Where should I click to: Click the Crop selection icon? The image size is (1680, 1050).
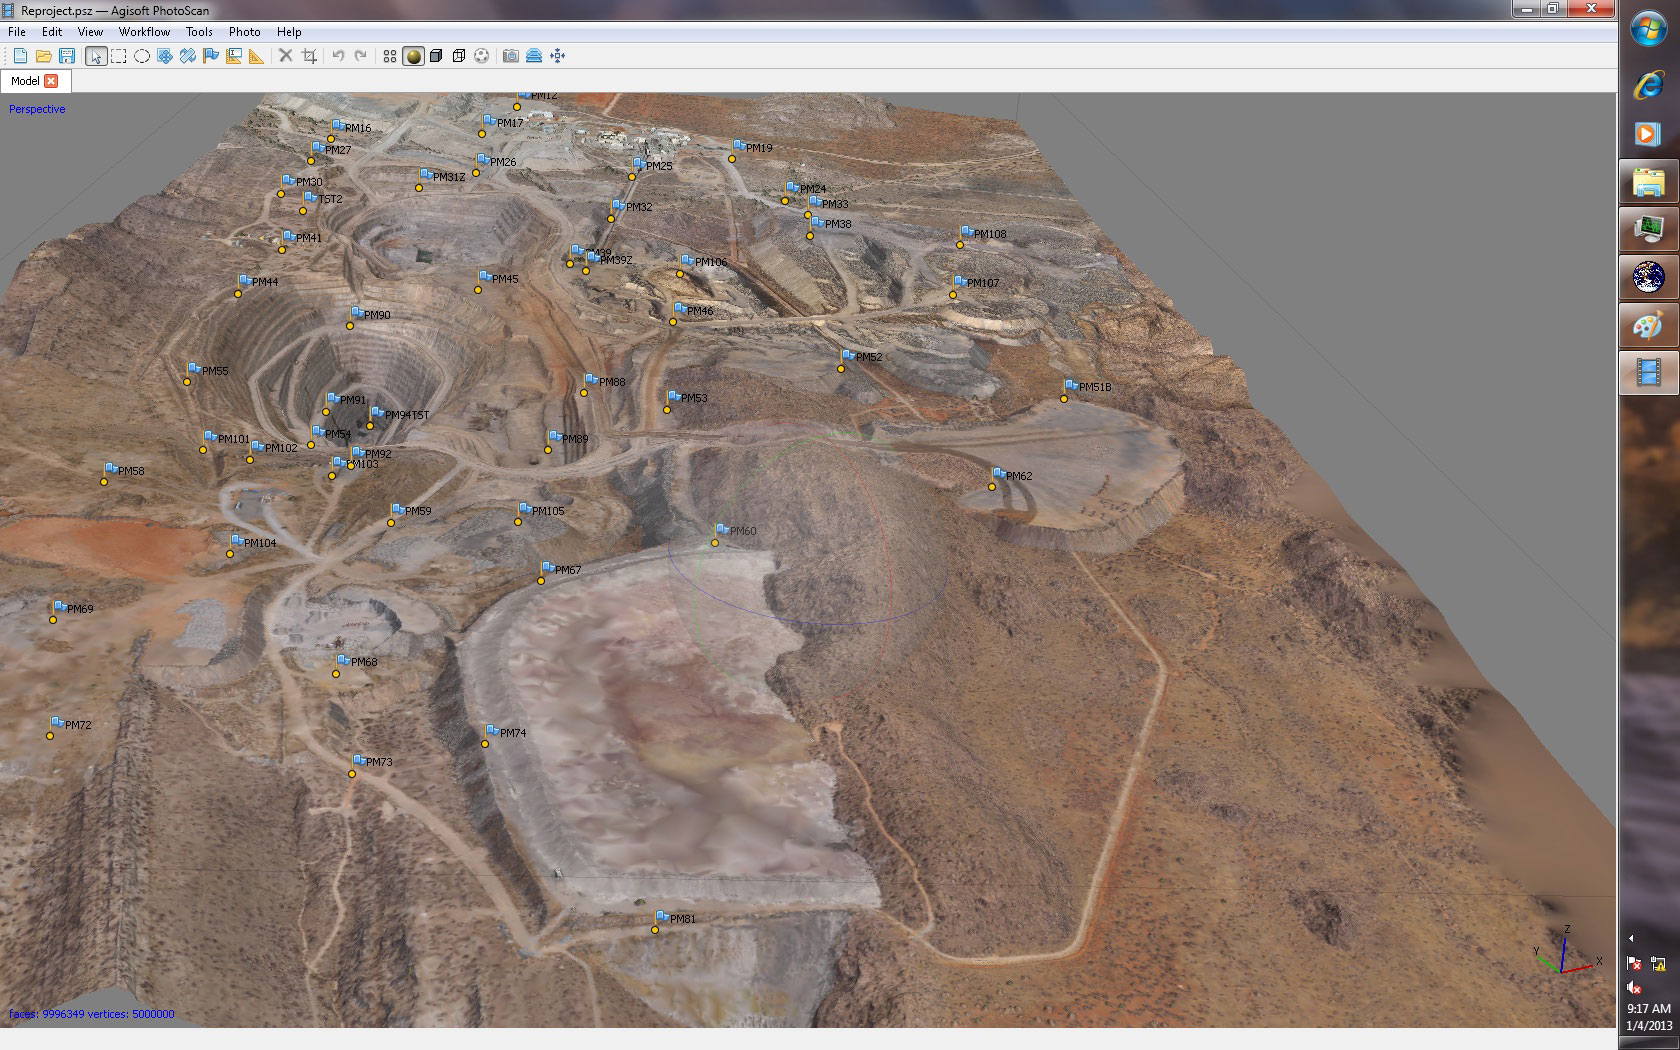pyautogui.click(x=309, y=56)
